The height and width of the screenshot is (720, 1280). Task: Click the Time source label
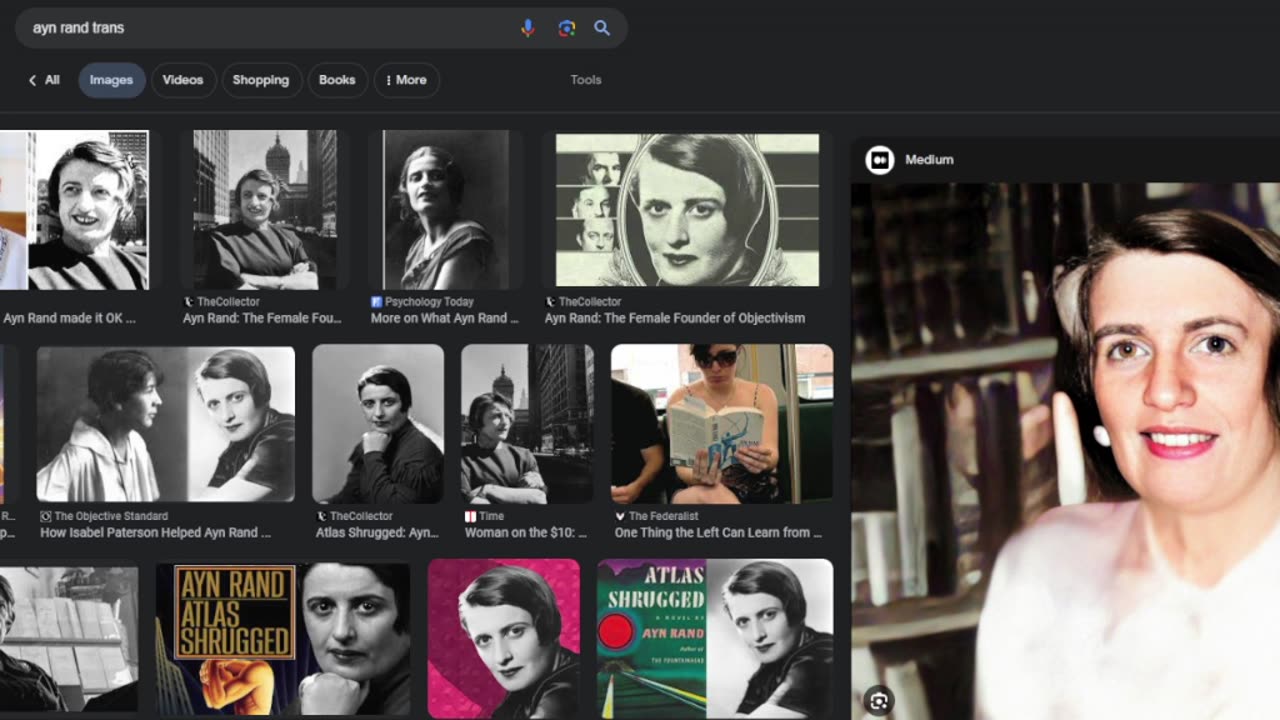[491, 517]
